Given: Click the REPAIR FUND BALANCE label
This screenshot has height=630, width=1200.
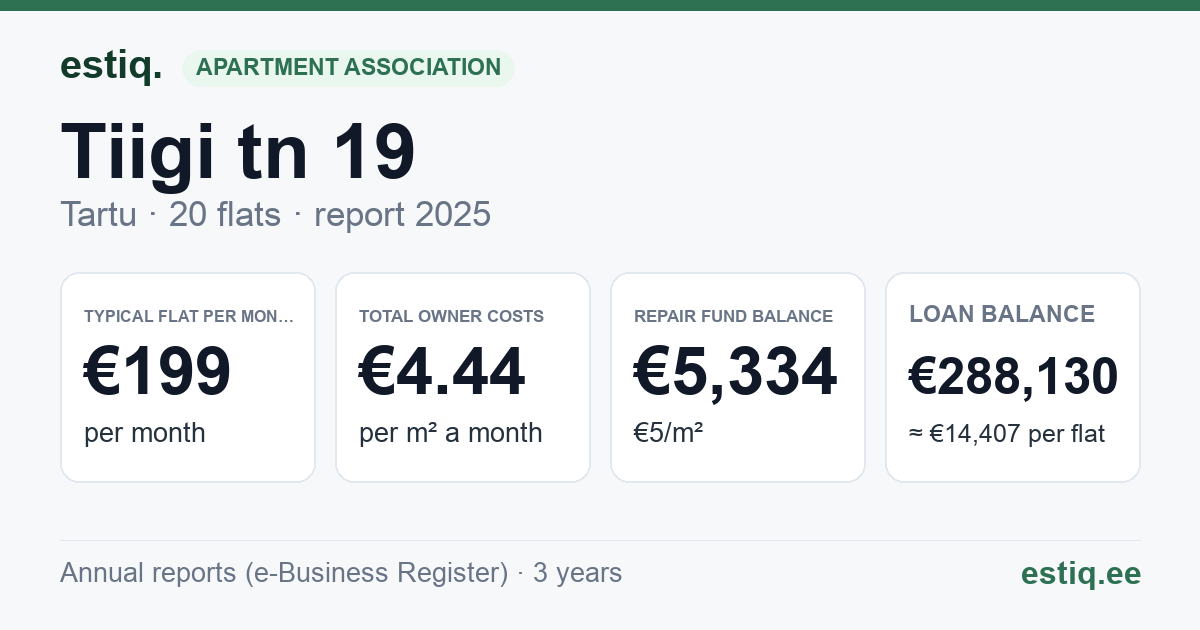Looking at the screenshot, I should 734,316.
